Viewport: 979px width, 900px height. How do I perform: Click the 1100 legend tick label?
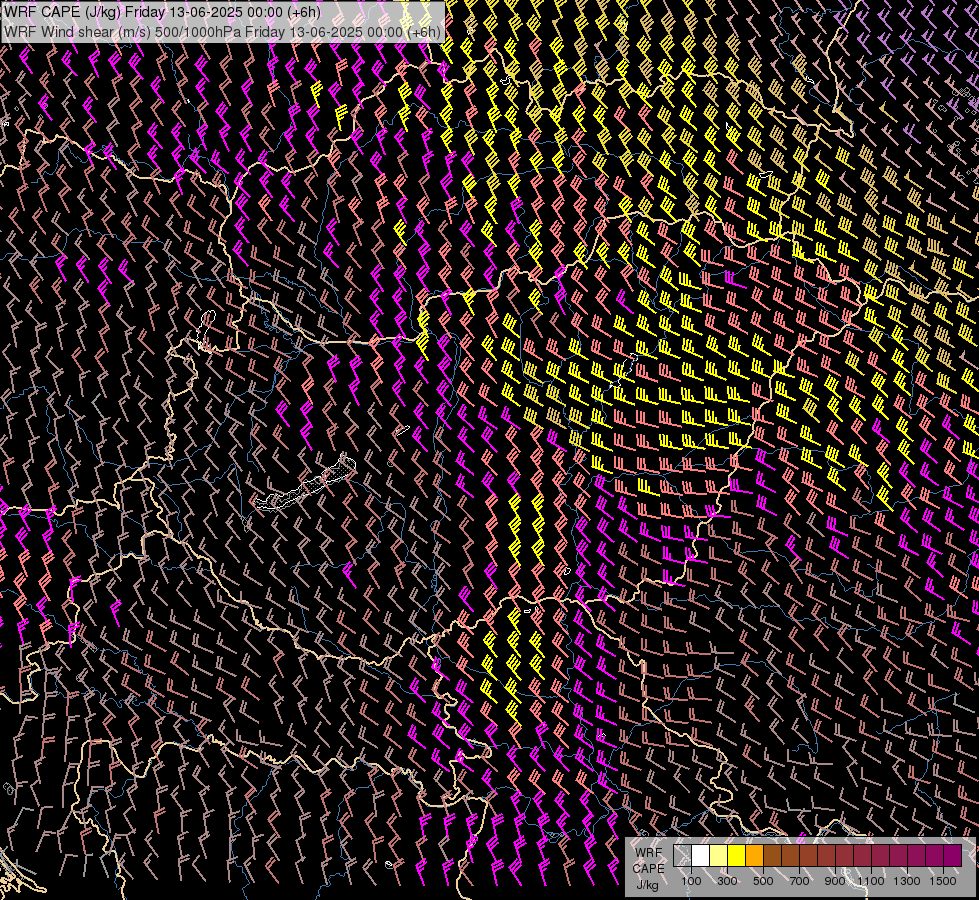tap(870, 881)
